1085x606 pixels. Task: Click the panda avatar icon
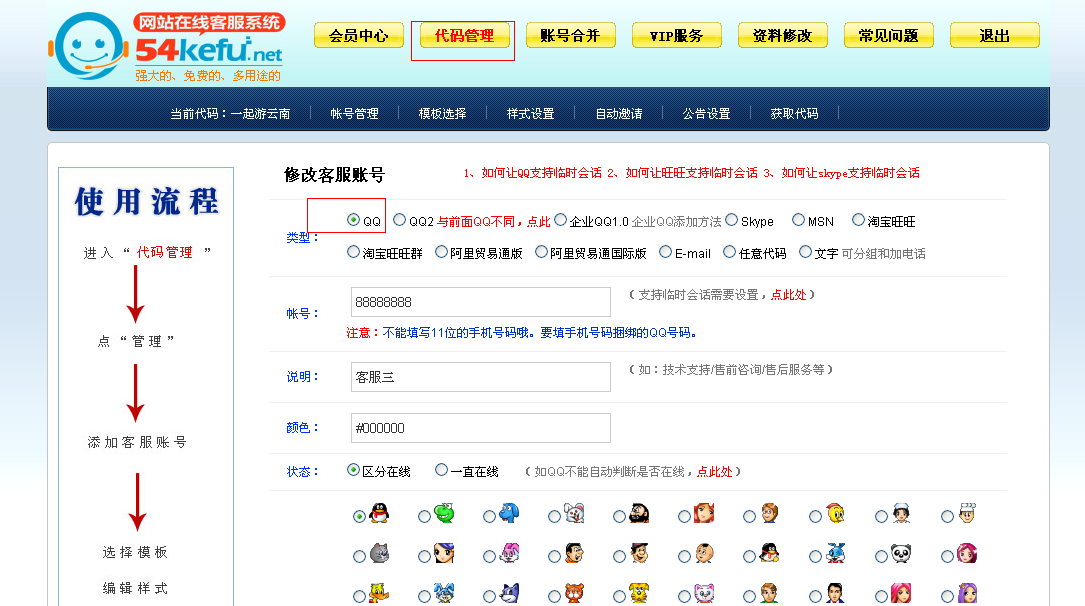tap(901, 553)
